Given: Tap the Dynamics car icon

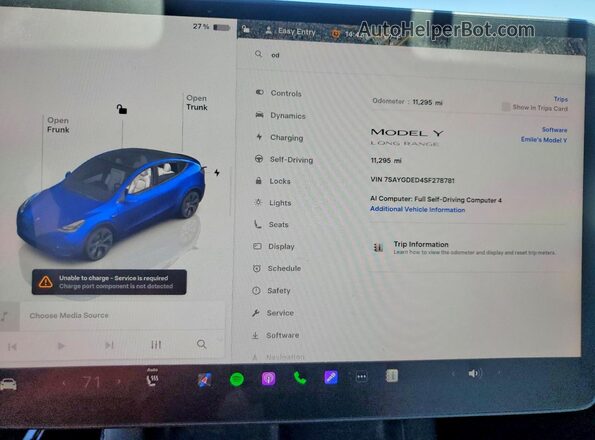Looking at the screenshot, I should 259,115.
